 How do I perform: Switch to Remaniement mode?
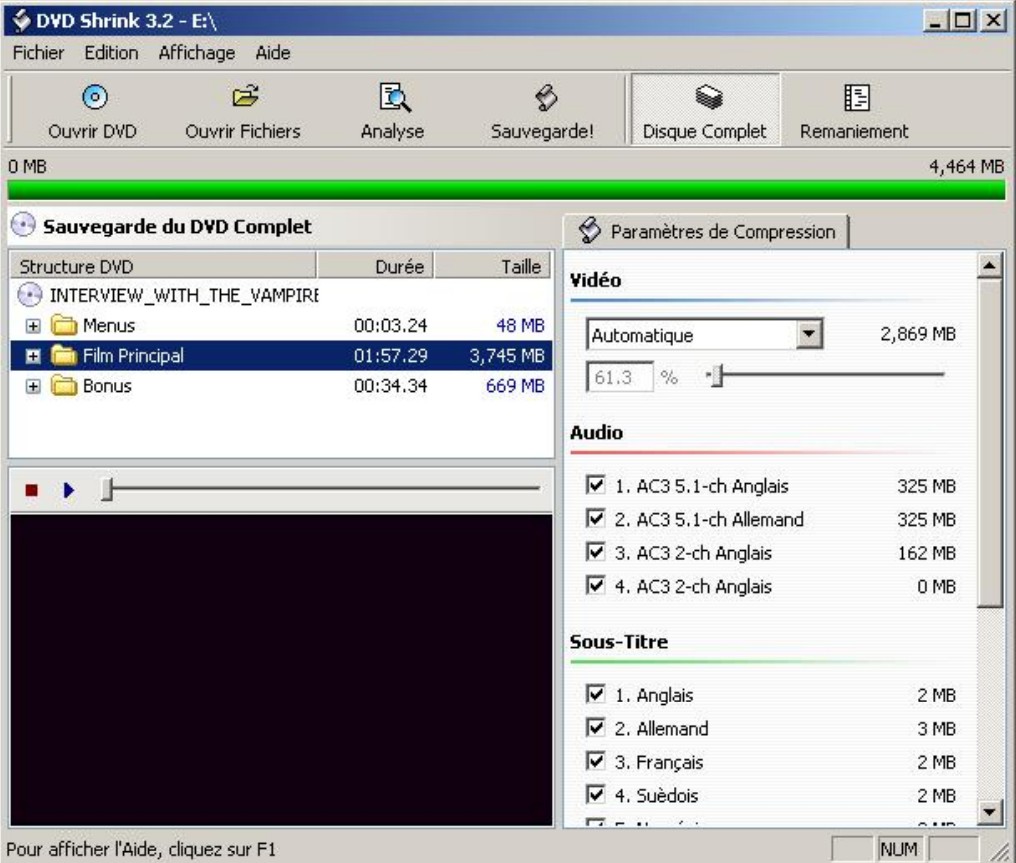pyautogui.click(x=854, y=109)
